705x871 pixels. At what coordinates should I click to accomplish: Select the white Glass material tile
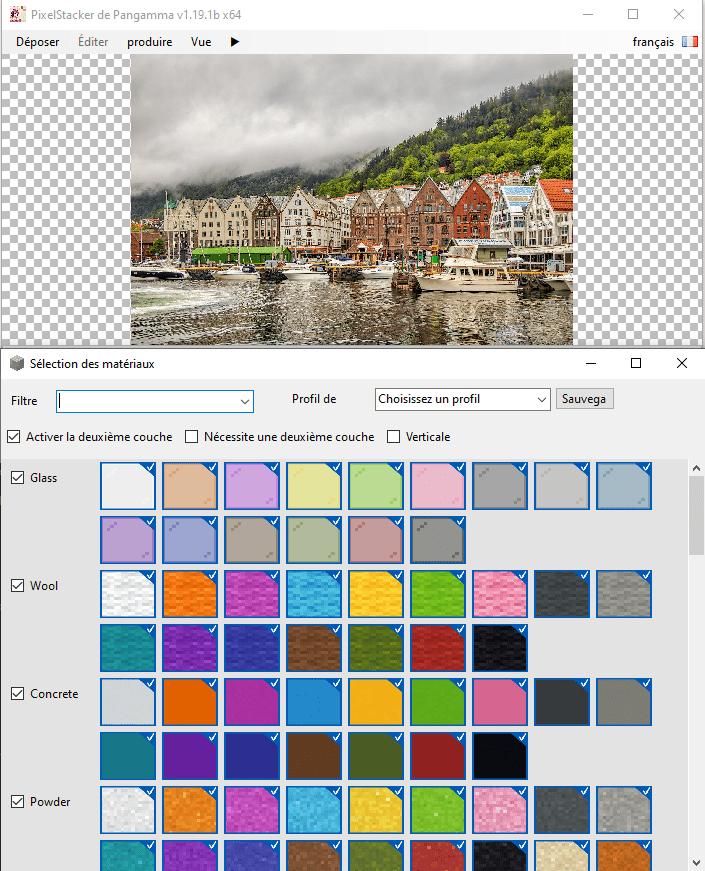128,486
